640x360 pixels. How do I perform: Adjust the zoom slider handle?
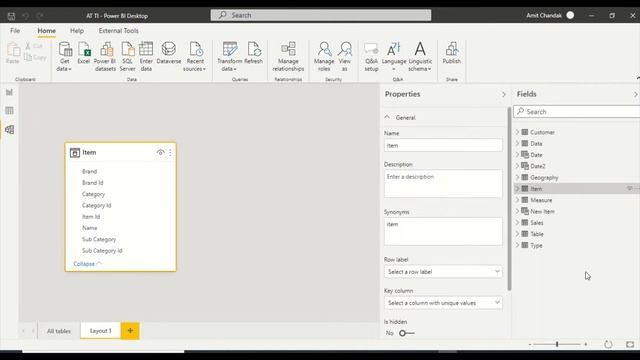click(x=557, y=344)
